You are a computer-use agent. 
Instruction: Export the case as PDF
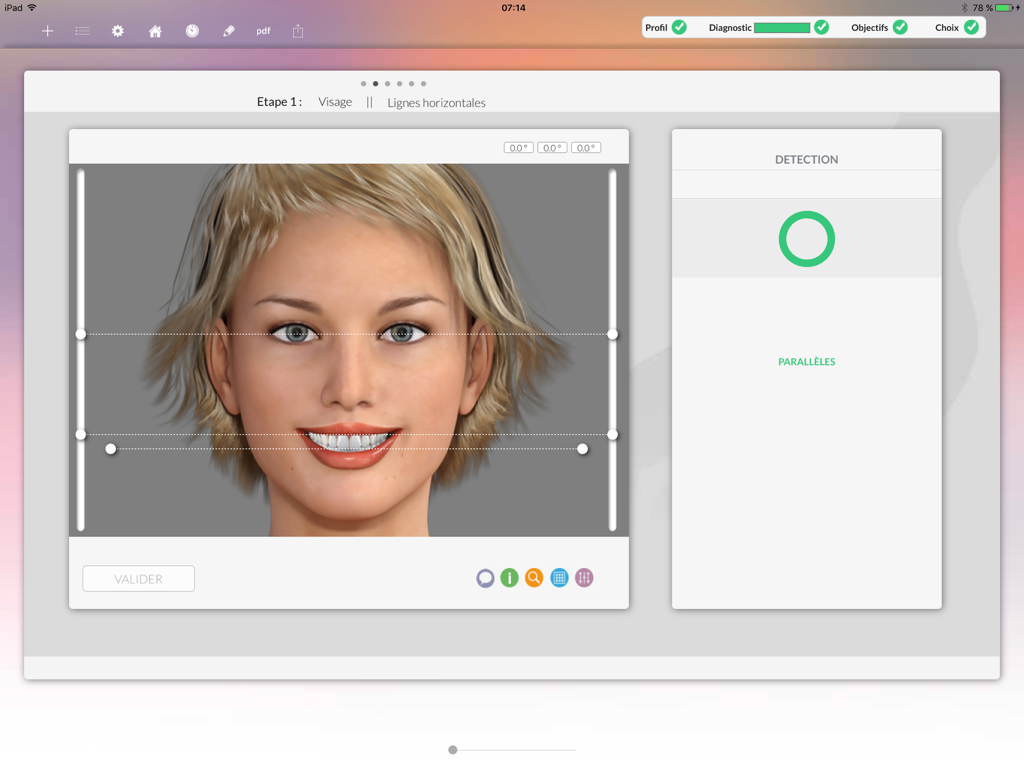262,31
